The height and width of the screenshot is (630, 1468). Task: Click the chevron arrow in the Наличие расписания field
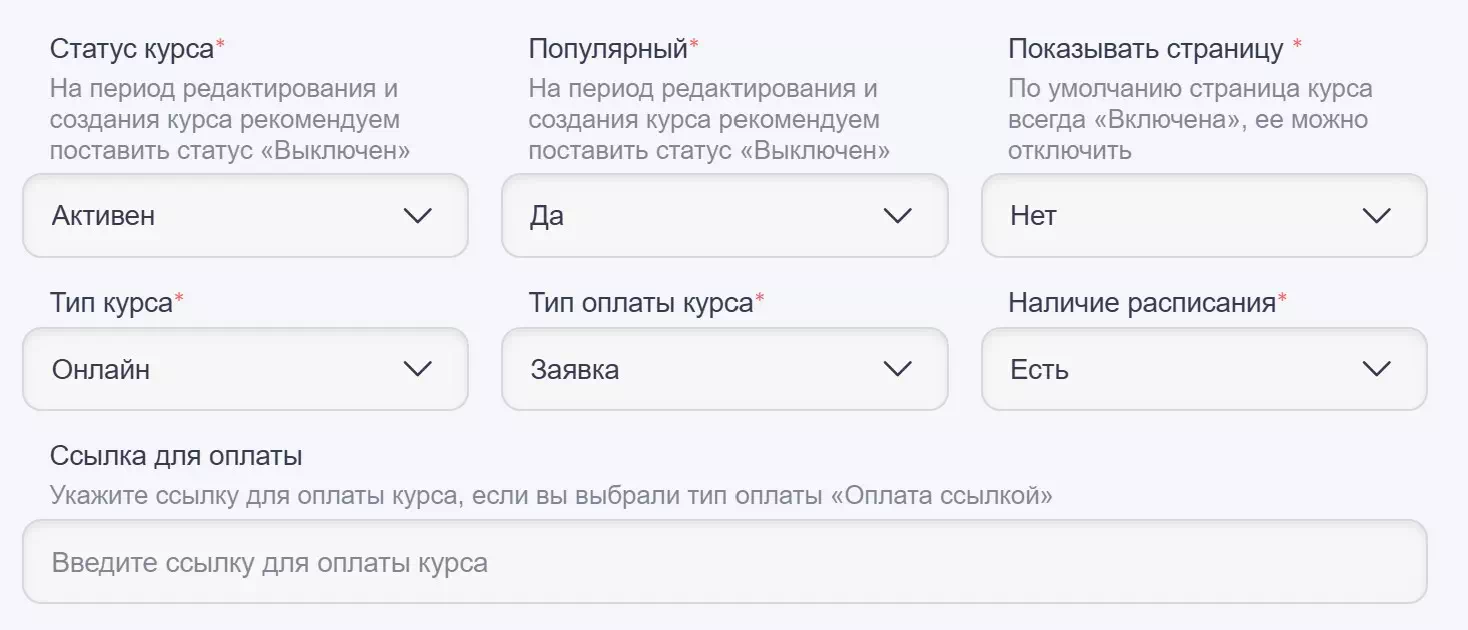point(1377,369)
